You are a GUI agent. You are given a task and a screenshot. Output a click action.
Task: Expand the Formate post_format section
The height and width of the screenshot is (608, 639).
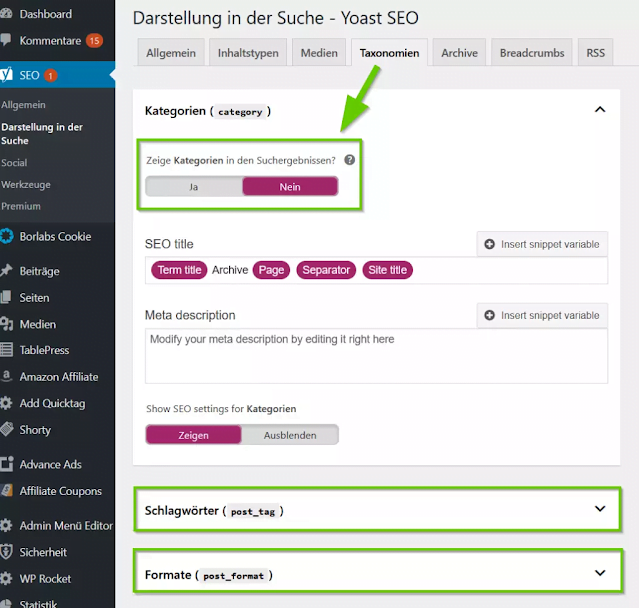pos(600,574)
